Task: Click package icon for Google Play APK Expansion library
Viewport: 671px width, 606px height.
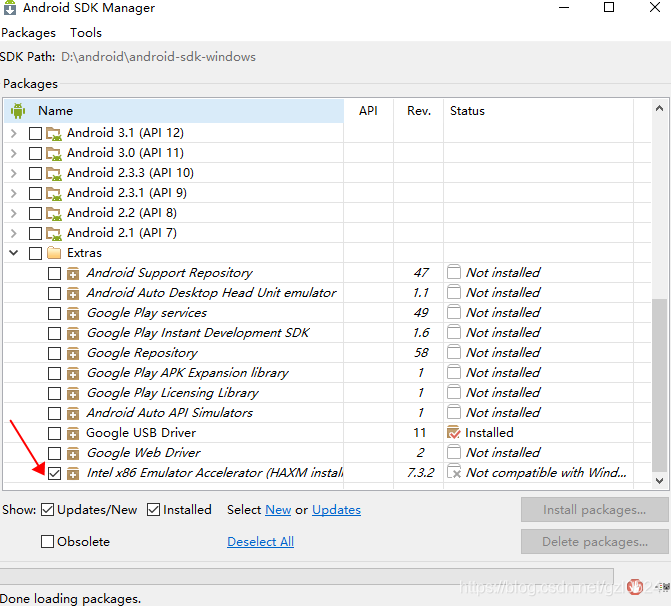Action: coord(73,373)
